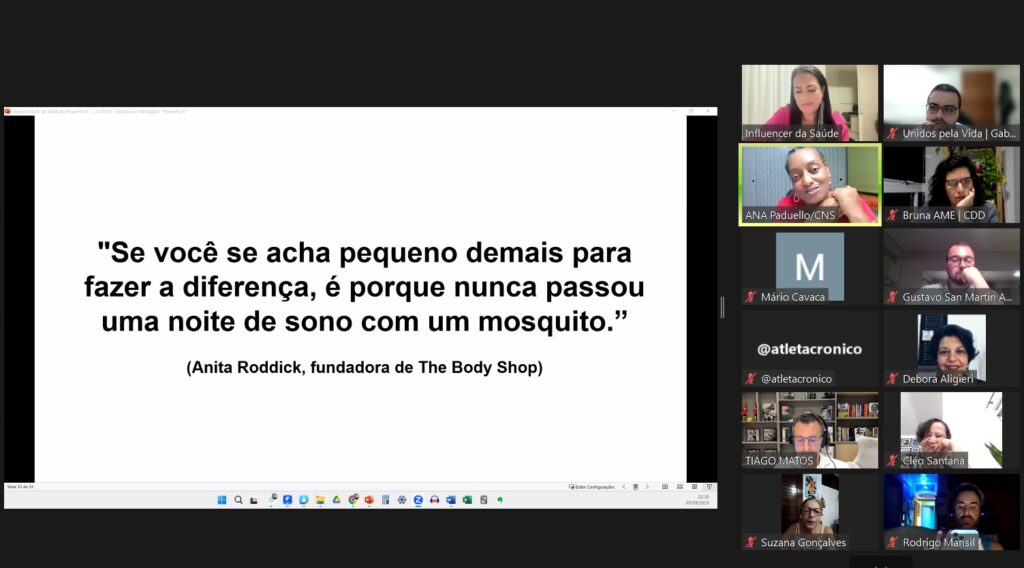Image resolution: width=1024 pixels, height=568 pixels.
Task: Select ANA Paduello/CNS highlighted video tile
Action: 809,184
